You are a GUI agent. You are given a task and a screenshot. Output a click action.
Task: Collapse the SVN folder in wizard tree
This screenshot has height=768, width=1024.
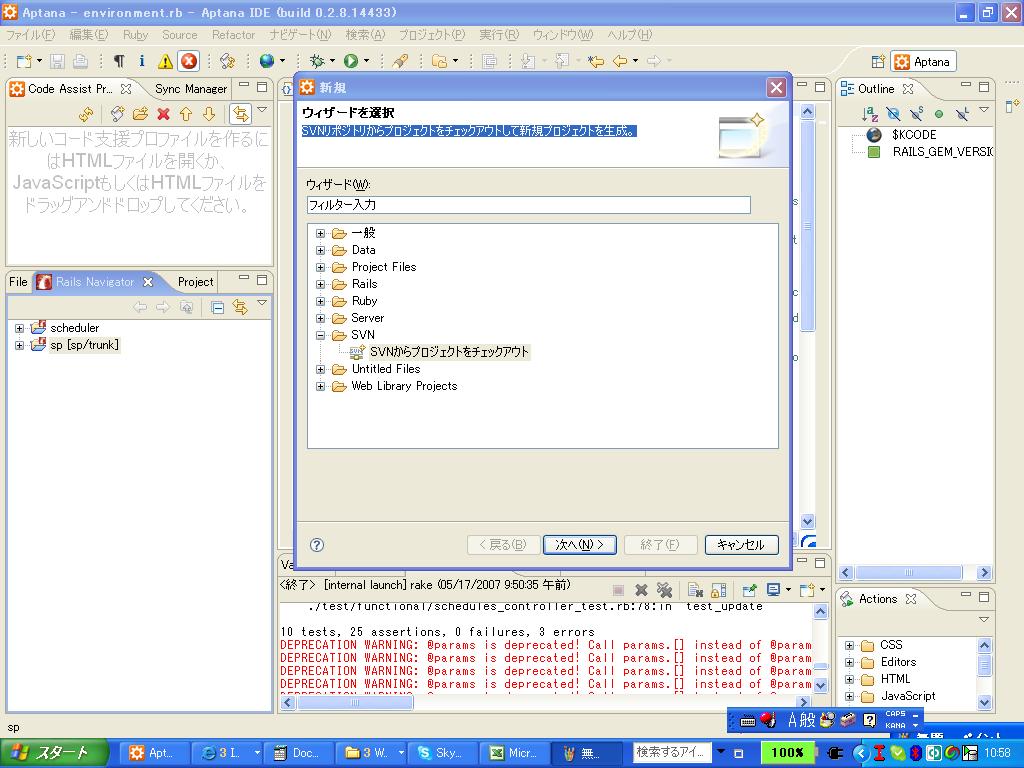pos(320,335)
